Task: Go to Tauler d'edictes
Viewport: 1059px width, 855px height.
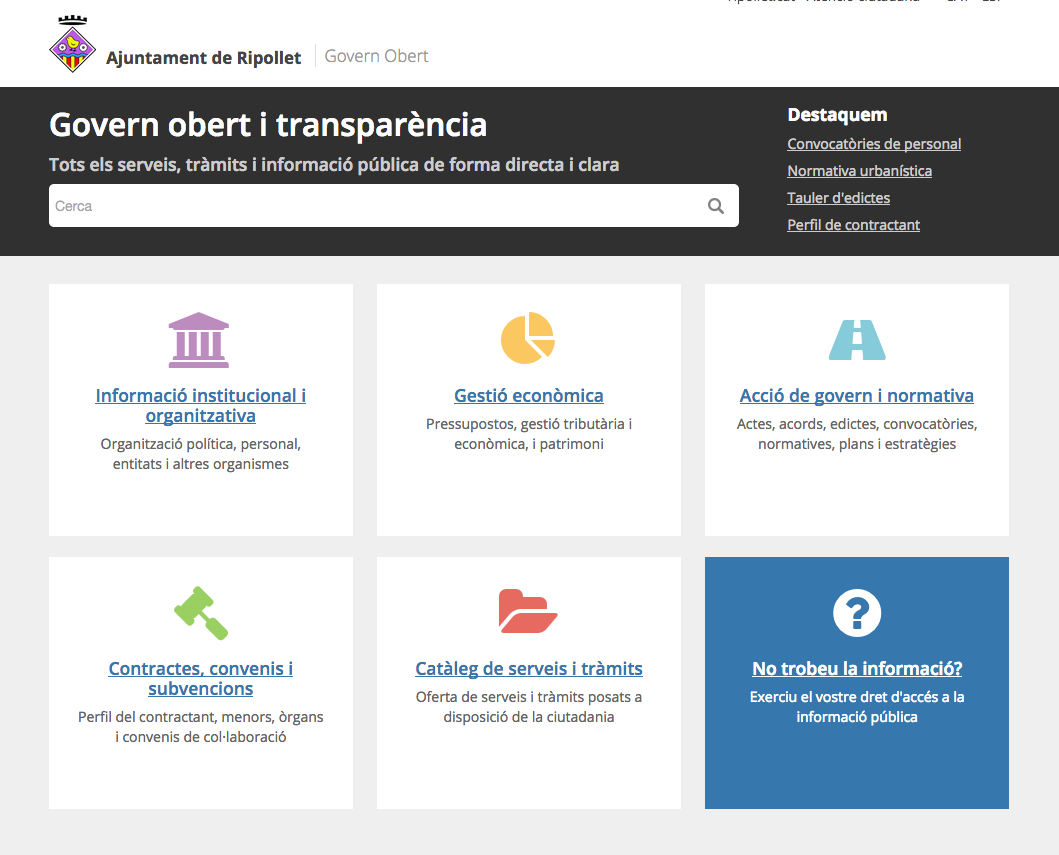Action: tap(838, 198)
